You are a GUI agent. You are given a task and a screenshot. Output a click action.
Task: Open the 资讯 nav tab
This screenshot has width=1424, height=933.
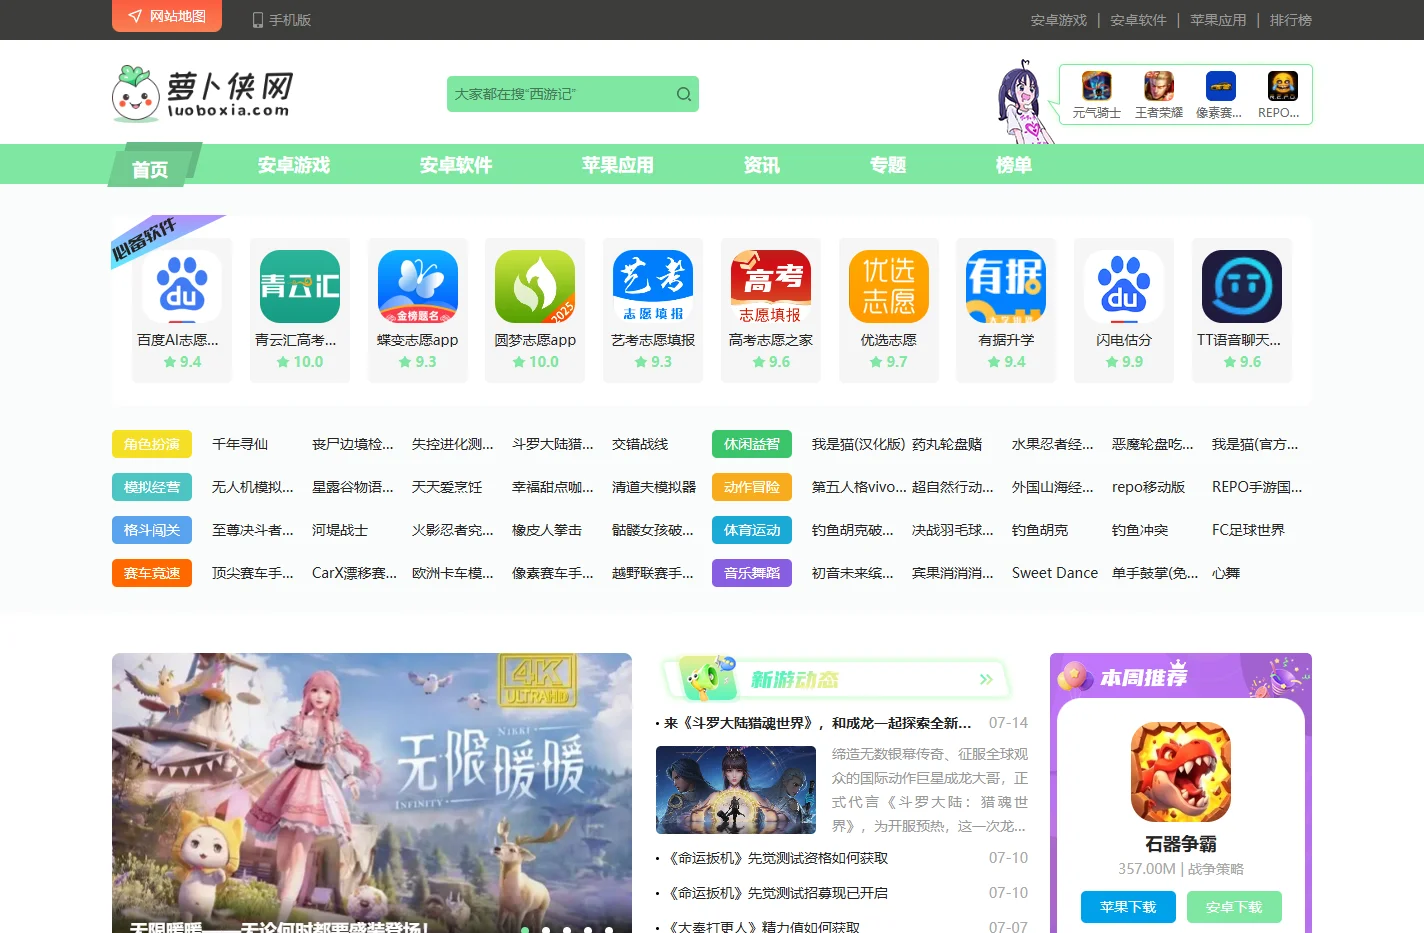[762, 165]
